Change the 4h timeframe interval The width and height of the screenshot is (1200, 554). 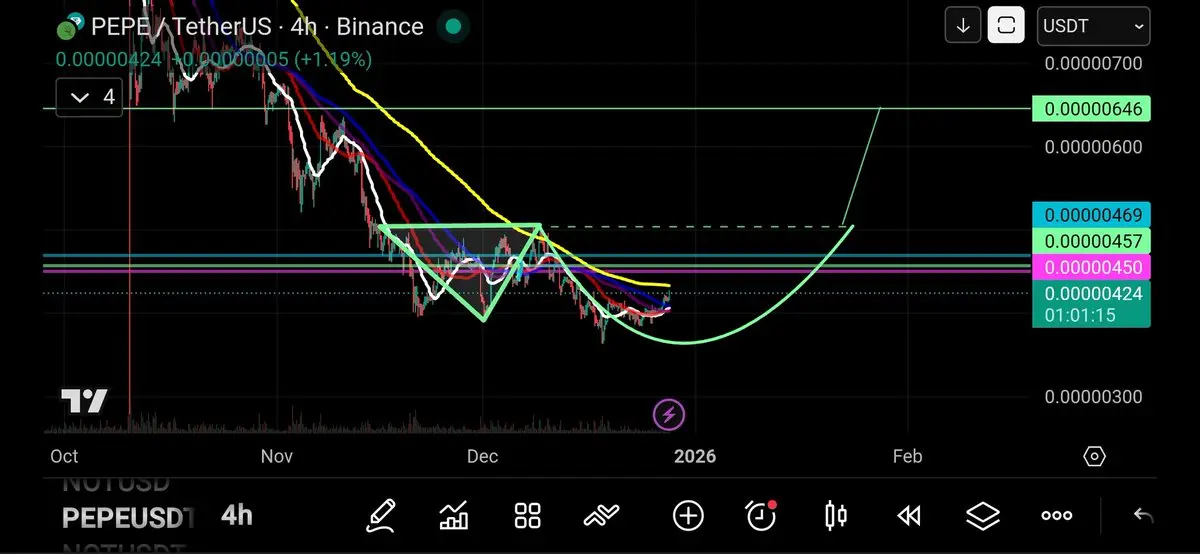tap(237, 515)
